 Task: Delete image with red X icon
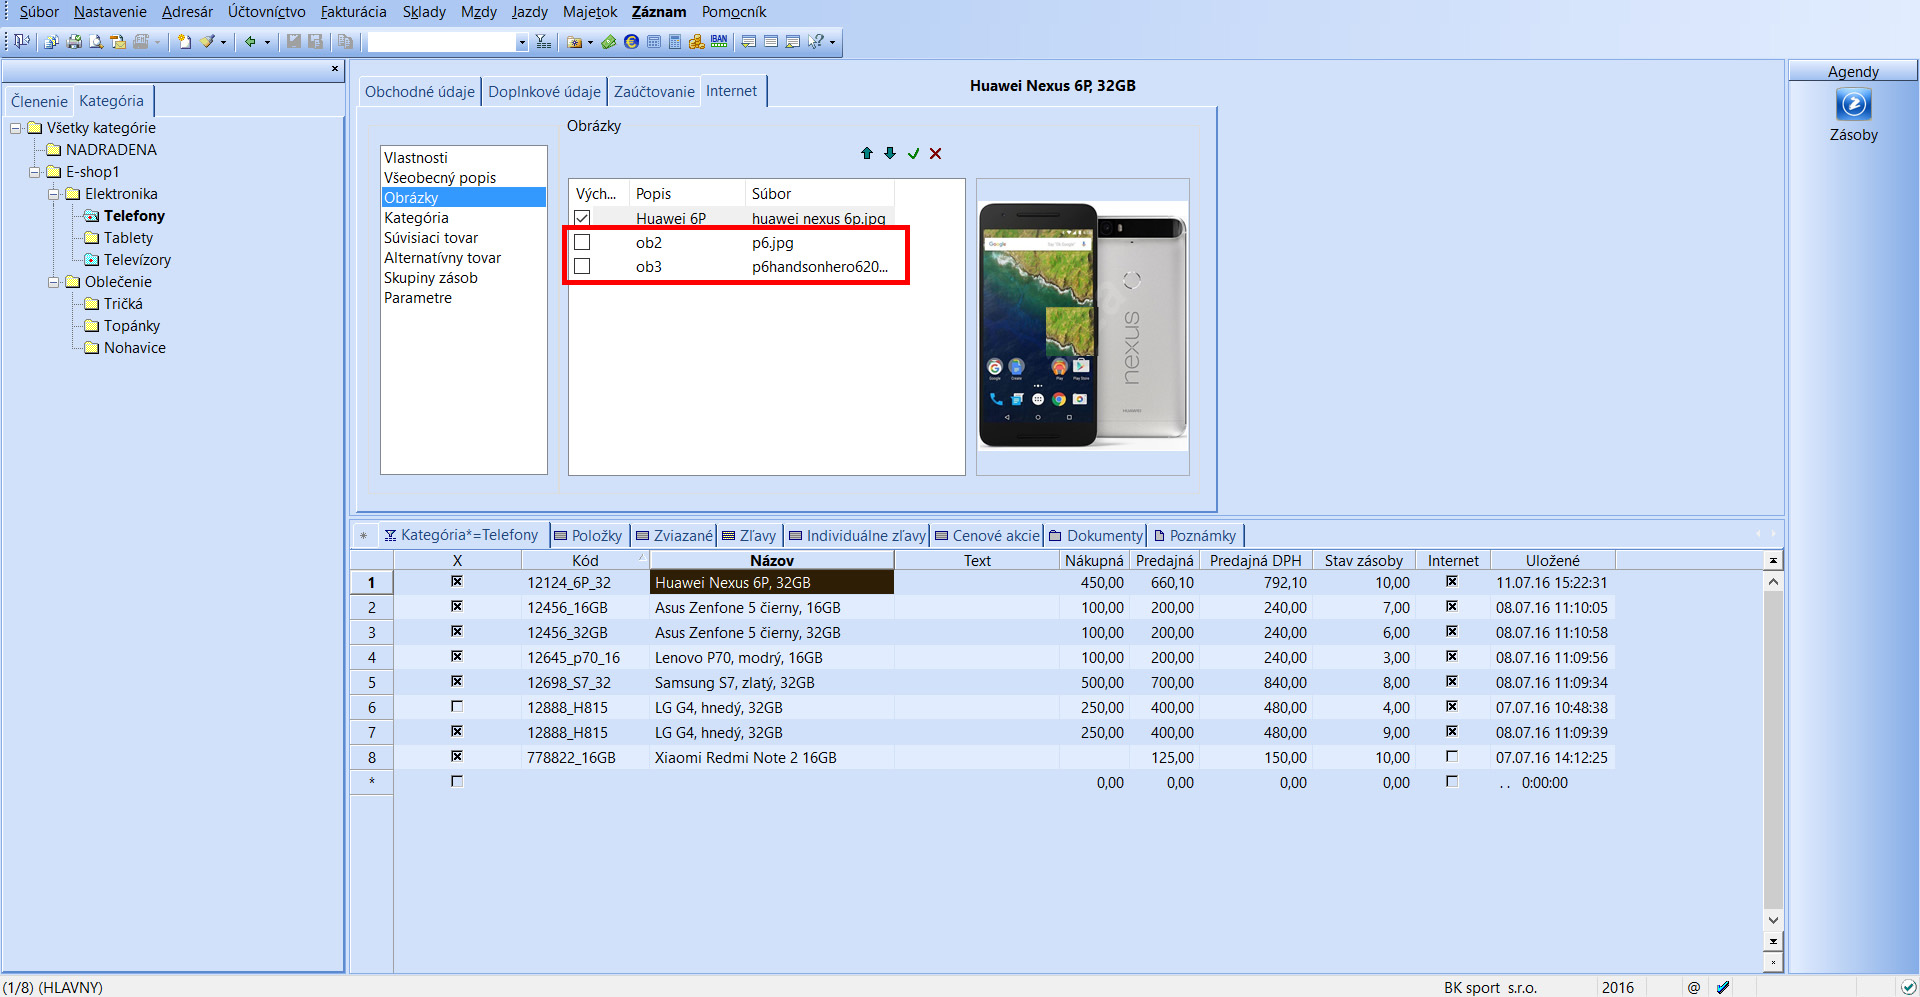coord(936,153)
